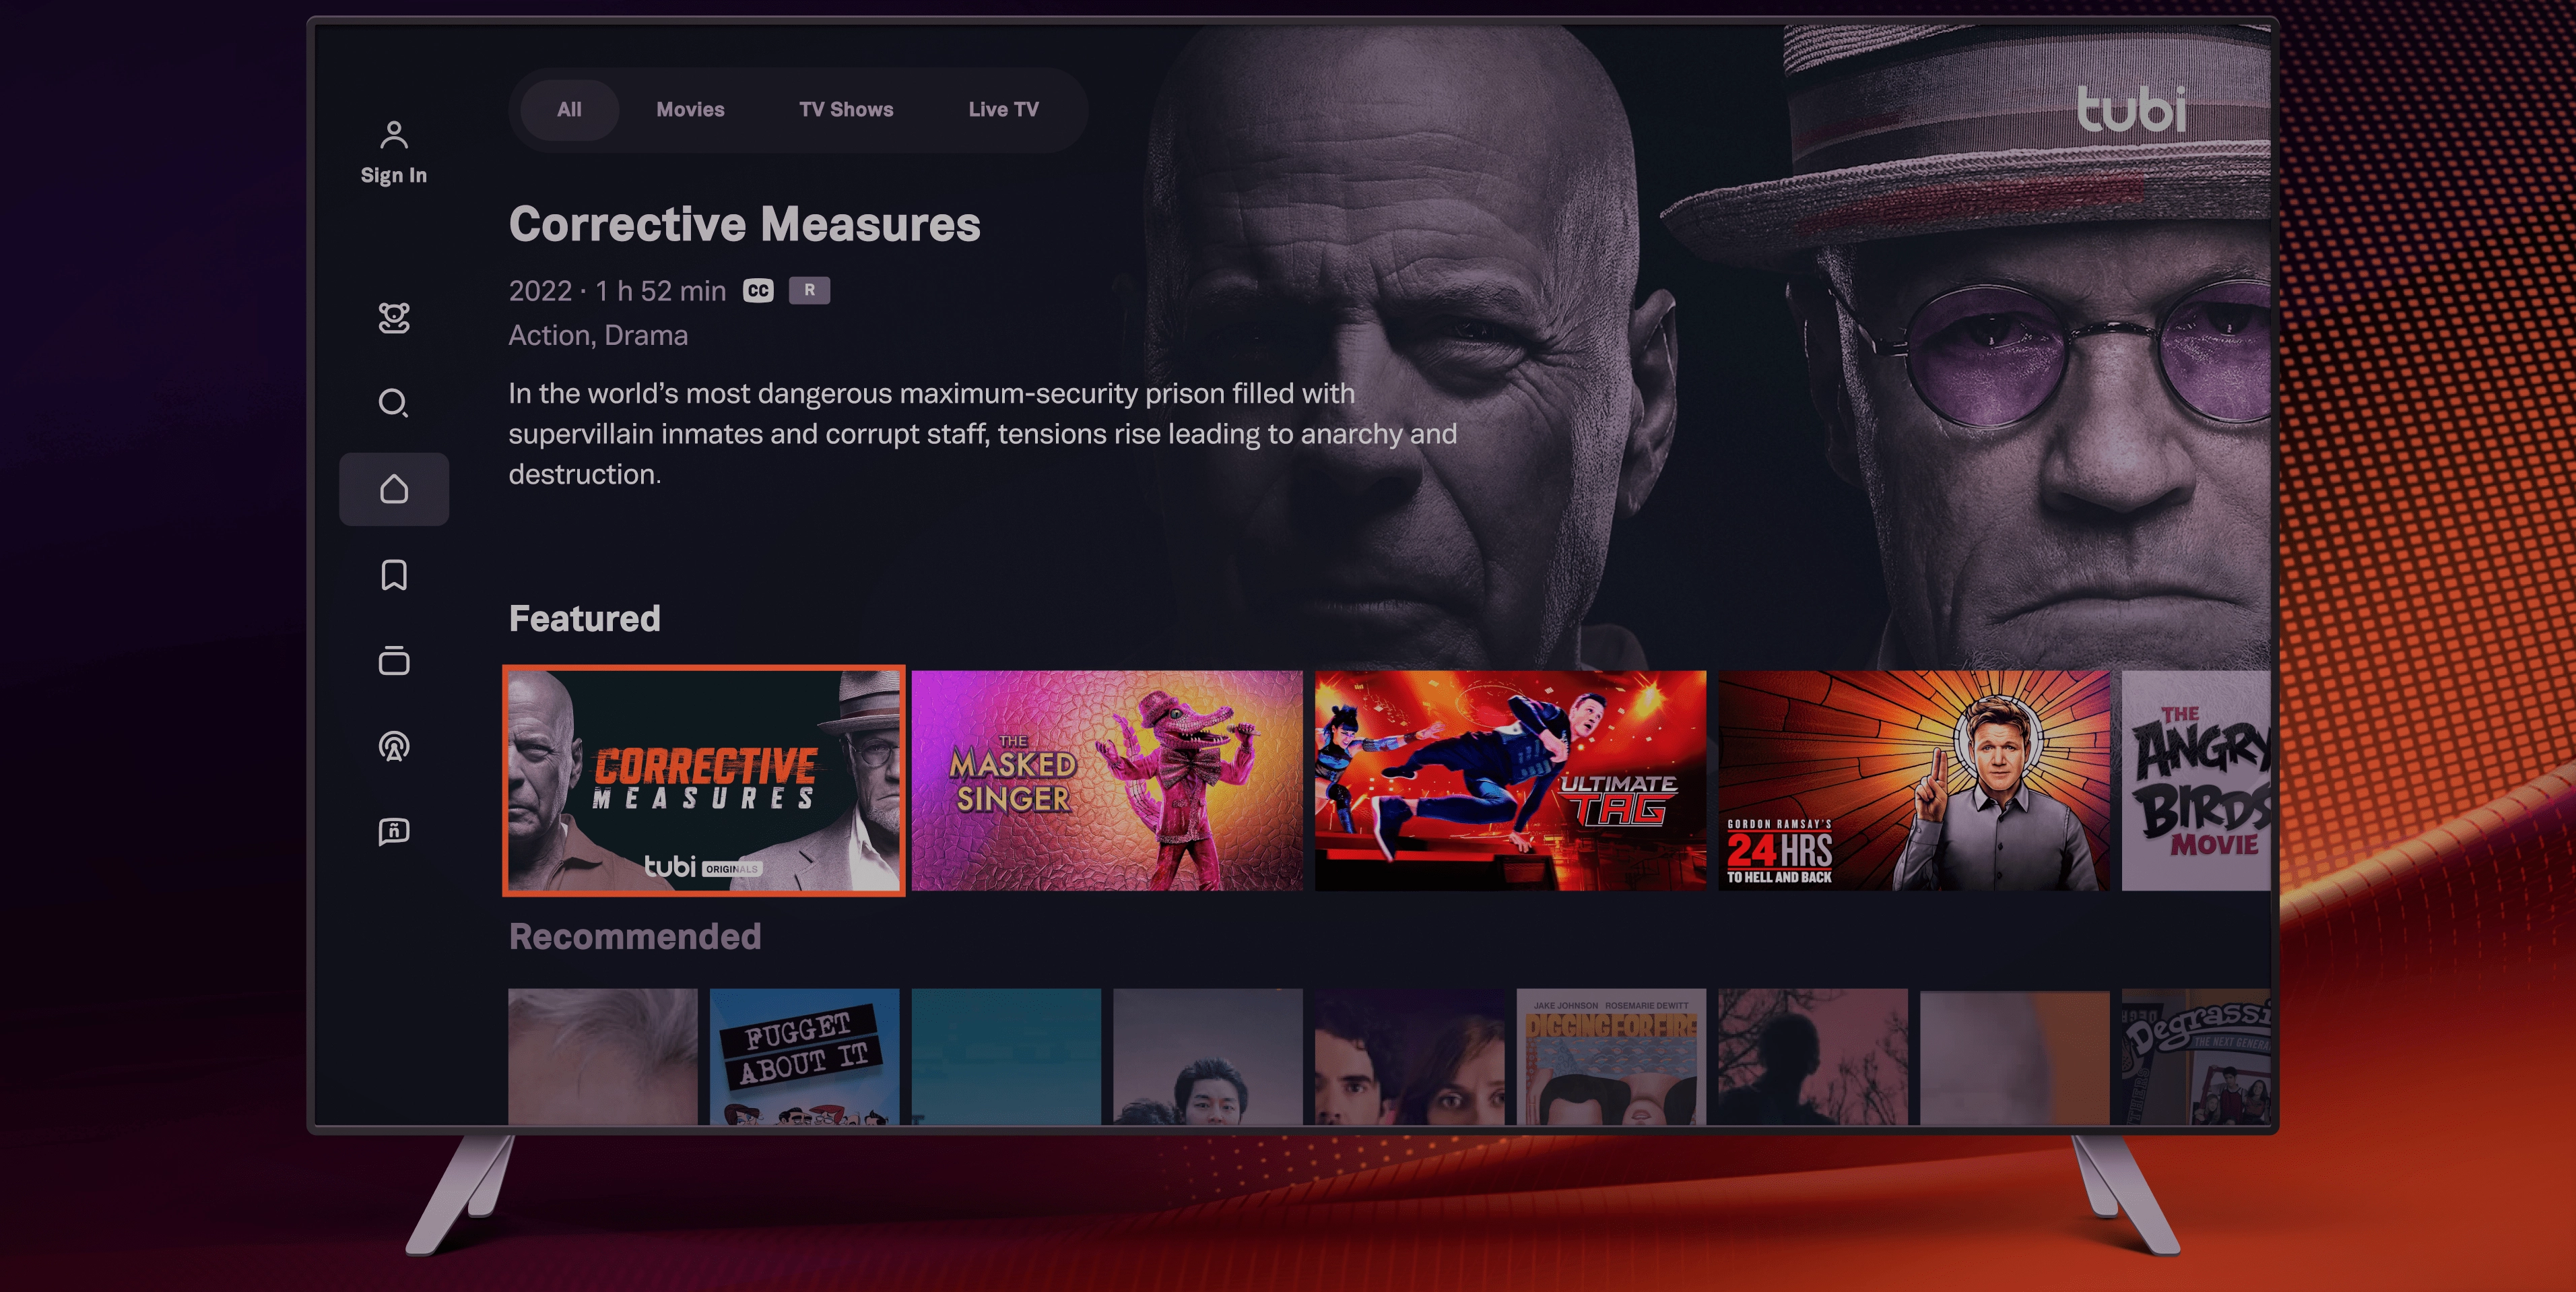Switch to the TV Shows tab
The width and height of the screenshot is (2576, 1292).
coord(846,110)
